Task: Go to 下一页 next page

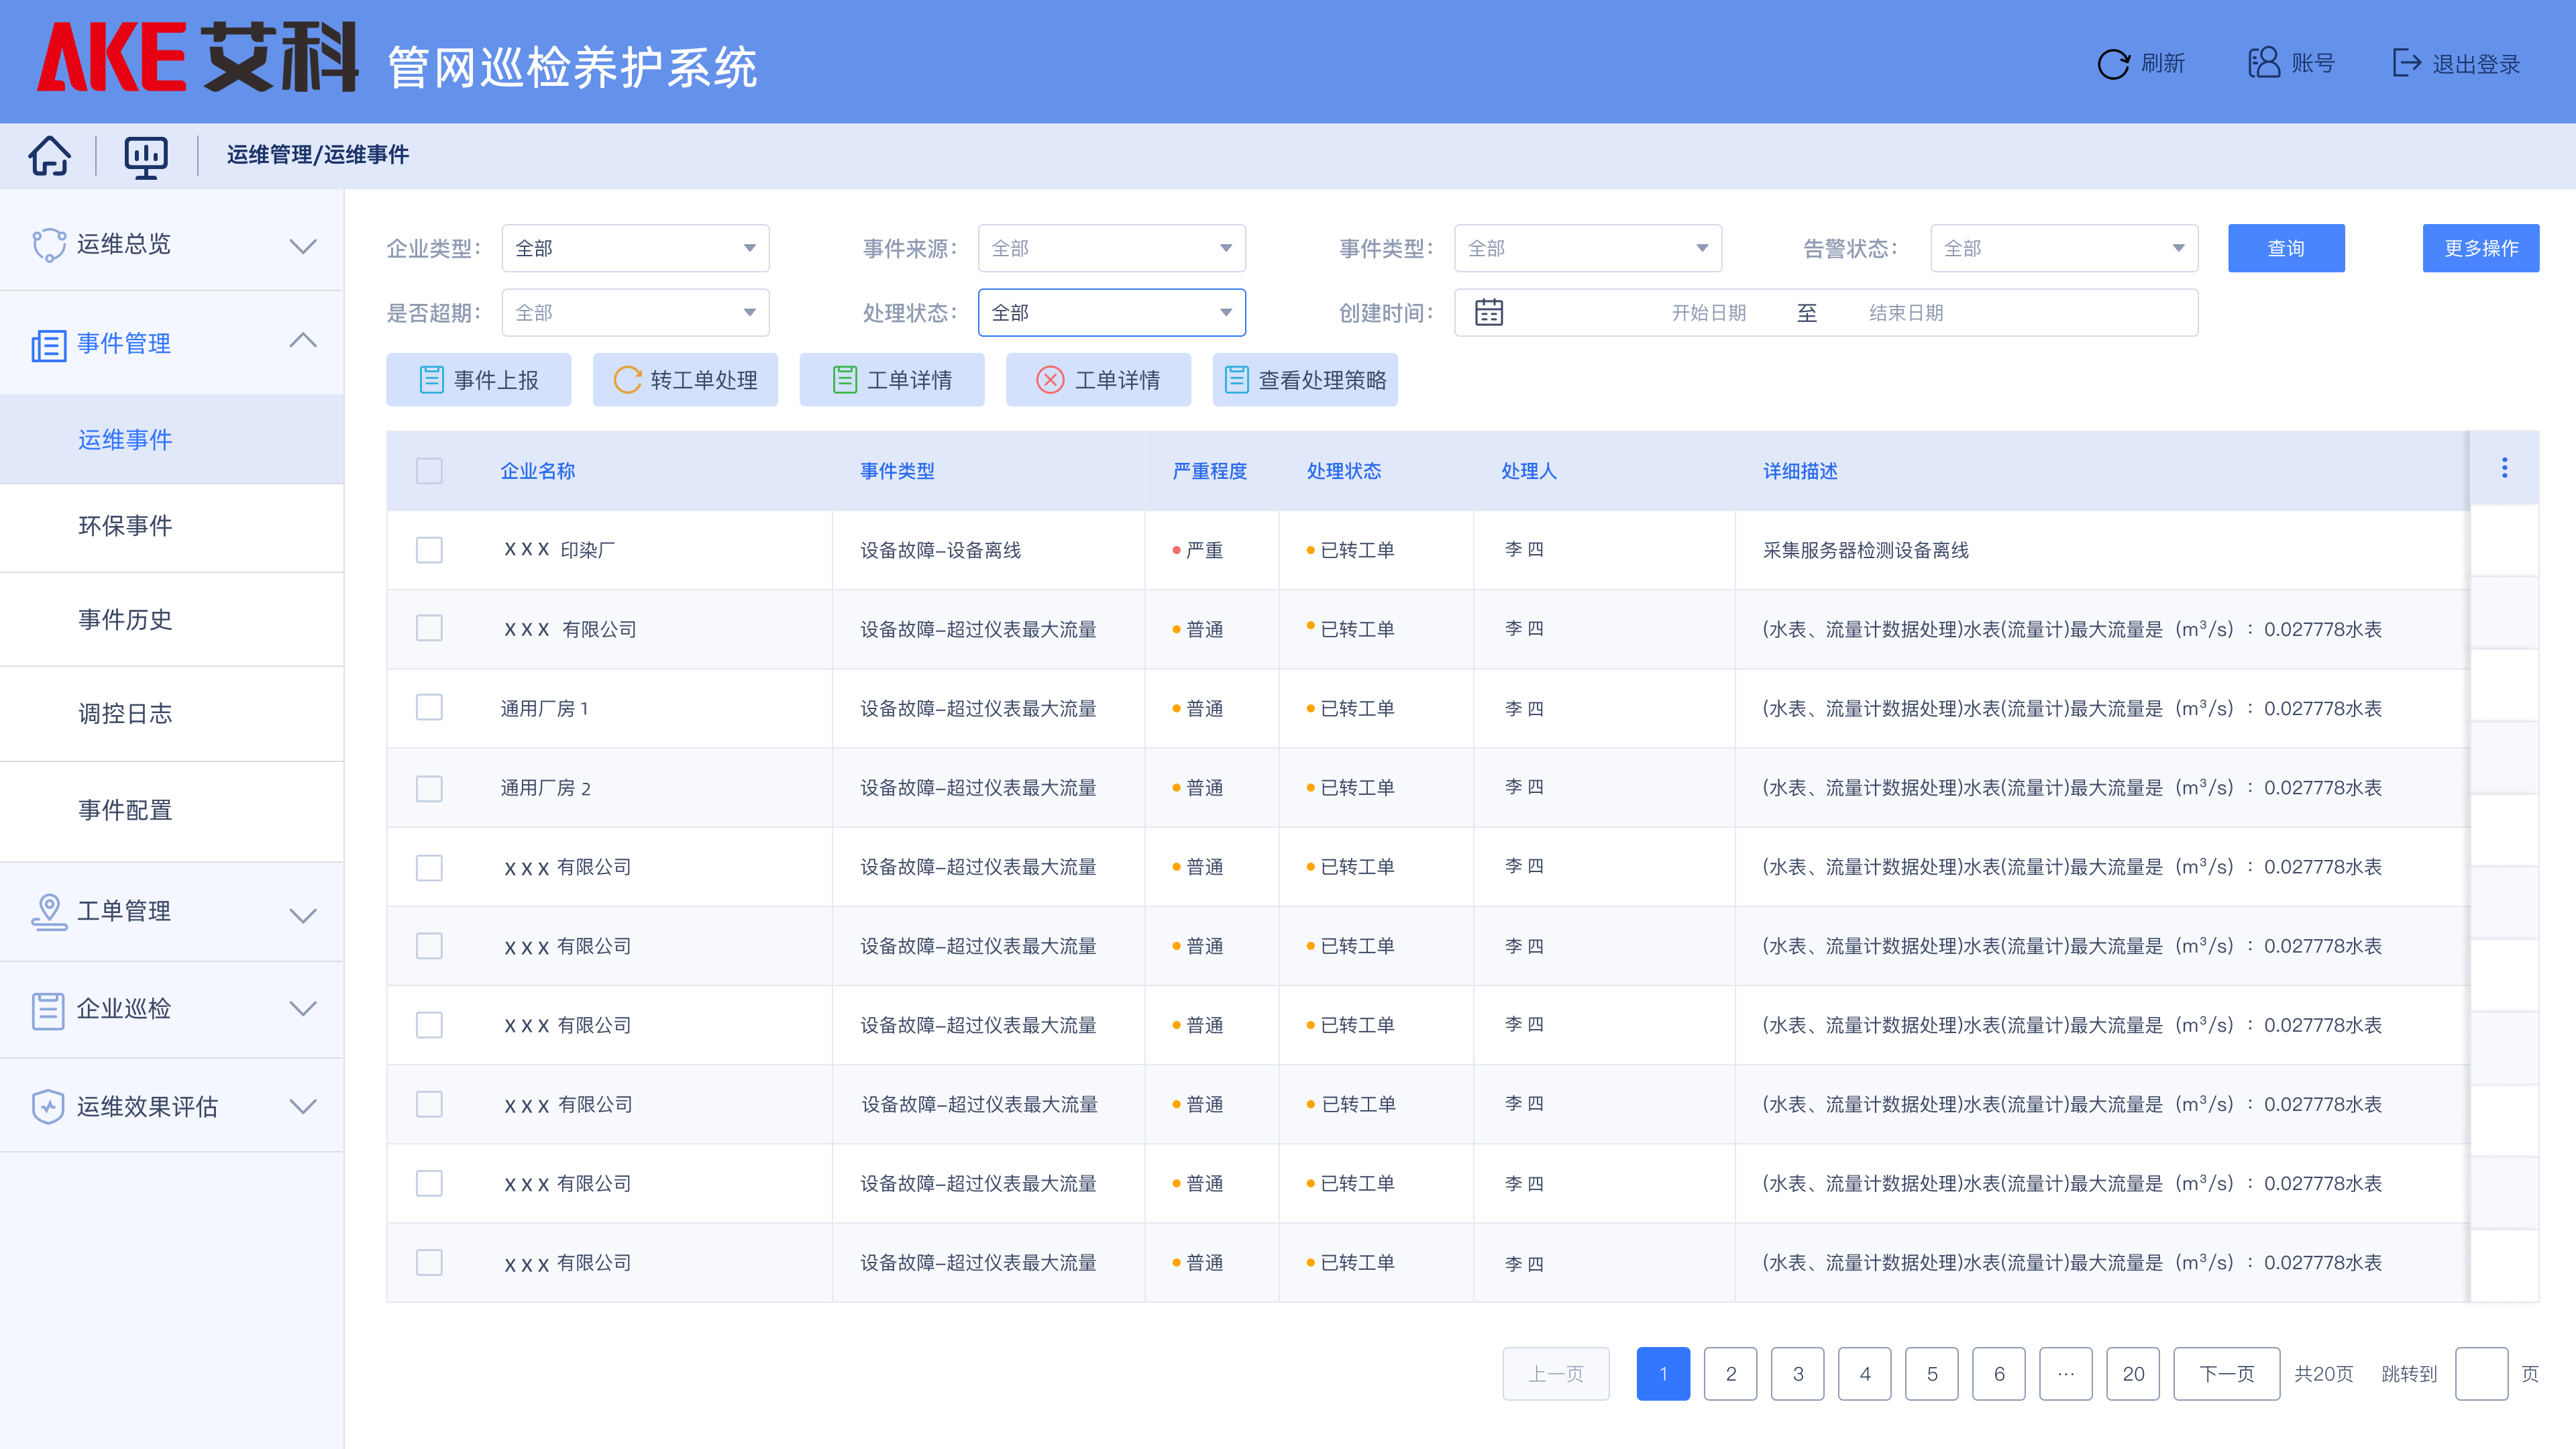Action: click(x=2226, y=1374)
